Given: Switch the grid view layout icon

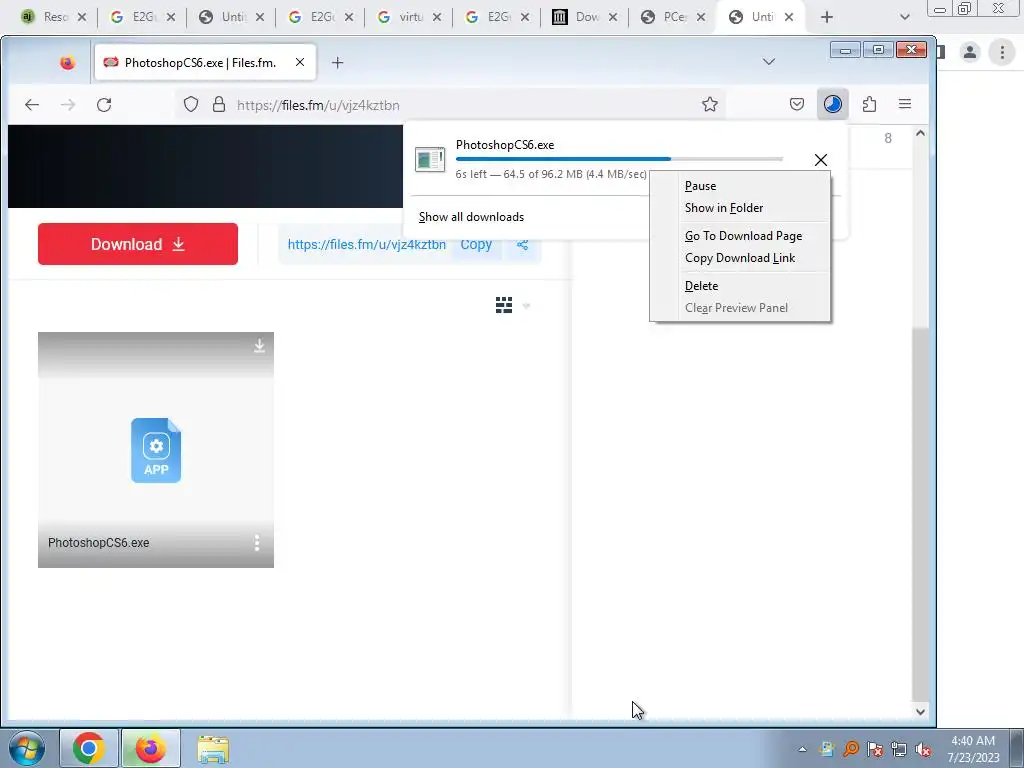Looking at the screenshot, I should pyautogui.click(x=504, y=305).
